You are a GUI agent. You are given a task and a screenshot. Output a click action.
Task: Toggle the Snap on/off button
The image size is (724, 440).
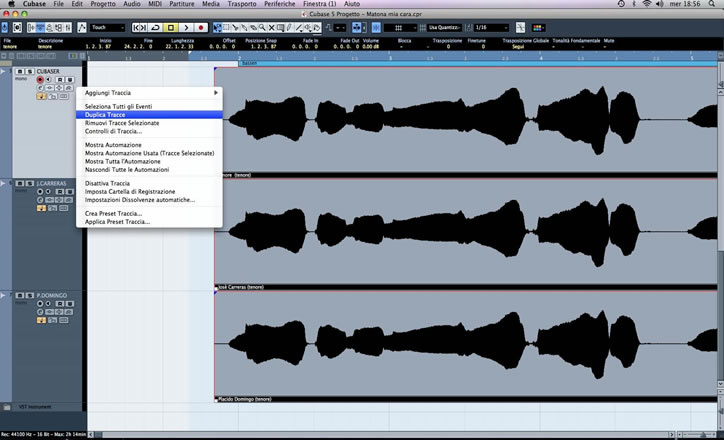[x=376, y=28]
